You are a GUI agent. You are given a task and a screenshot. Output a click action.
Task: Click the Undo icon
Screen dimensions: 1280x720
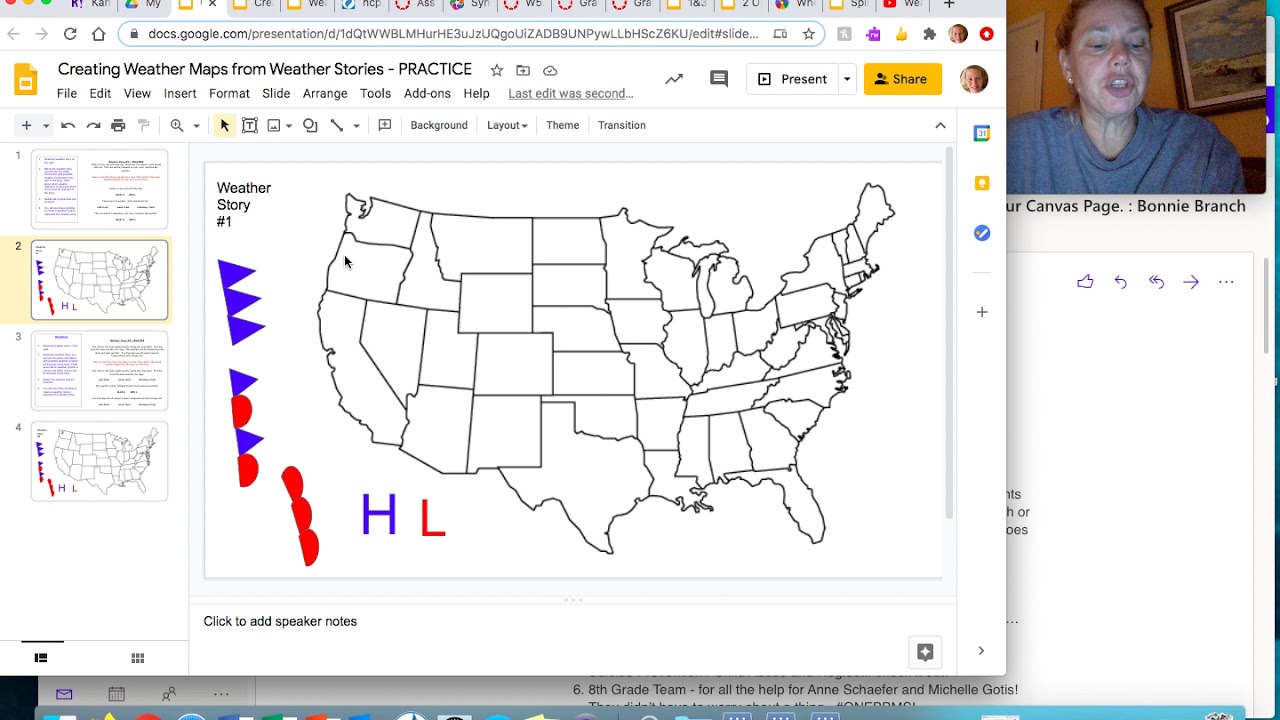(x=68, y=125)
